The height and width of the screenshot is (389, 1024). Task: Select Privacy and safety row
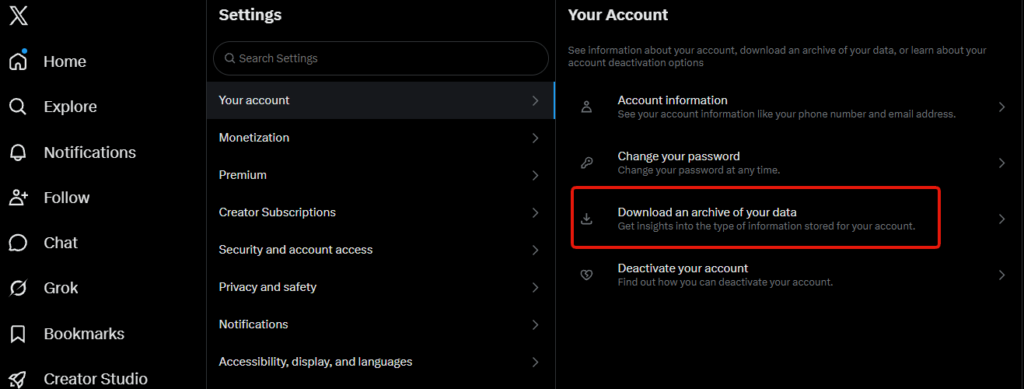(381, 287)
